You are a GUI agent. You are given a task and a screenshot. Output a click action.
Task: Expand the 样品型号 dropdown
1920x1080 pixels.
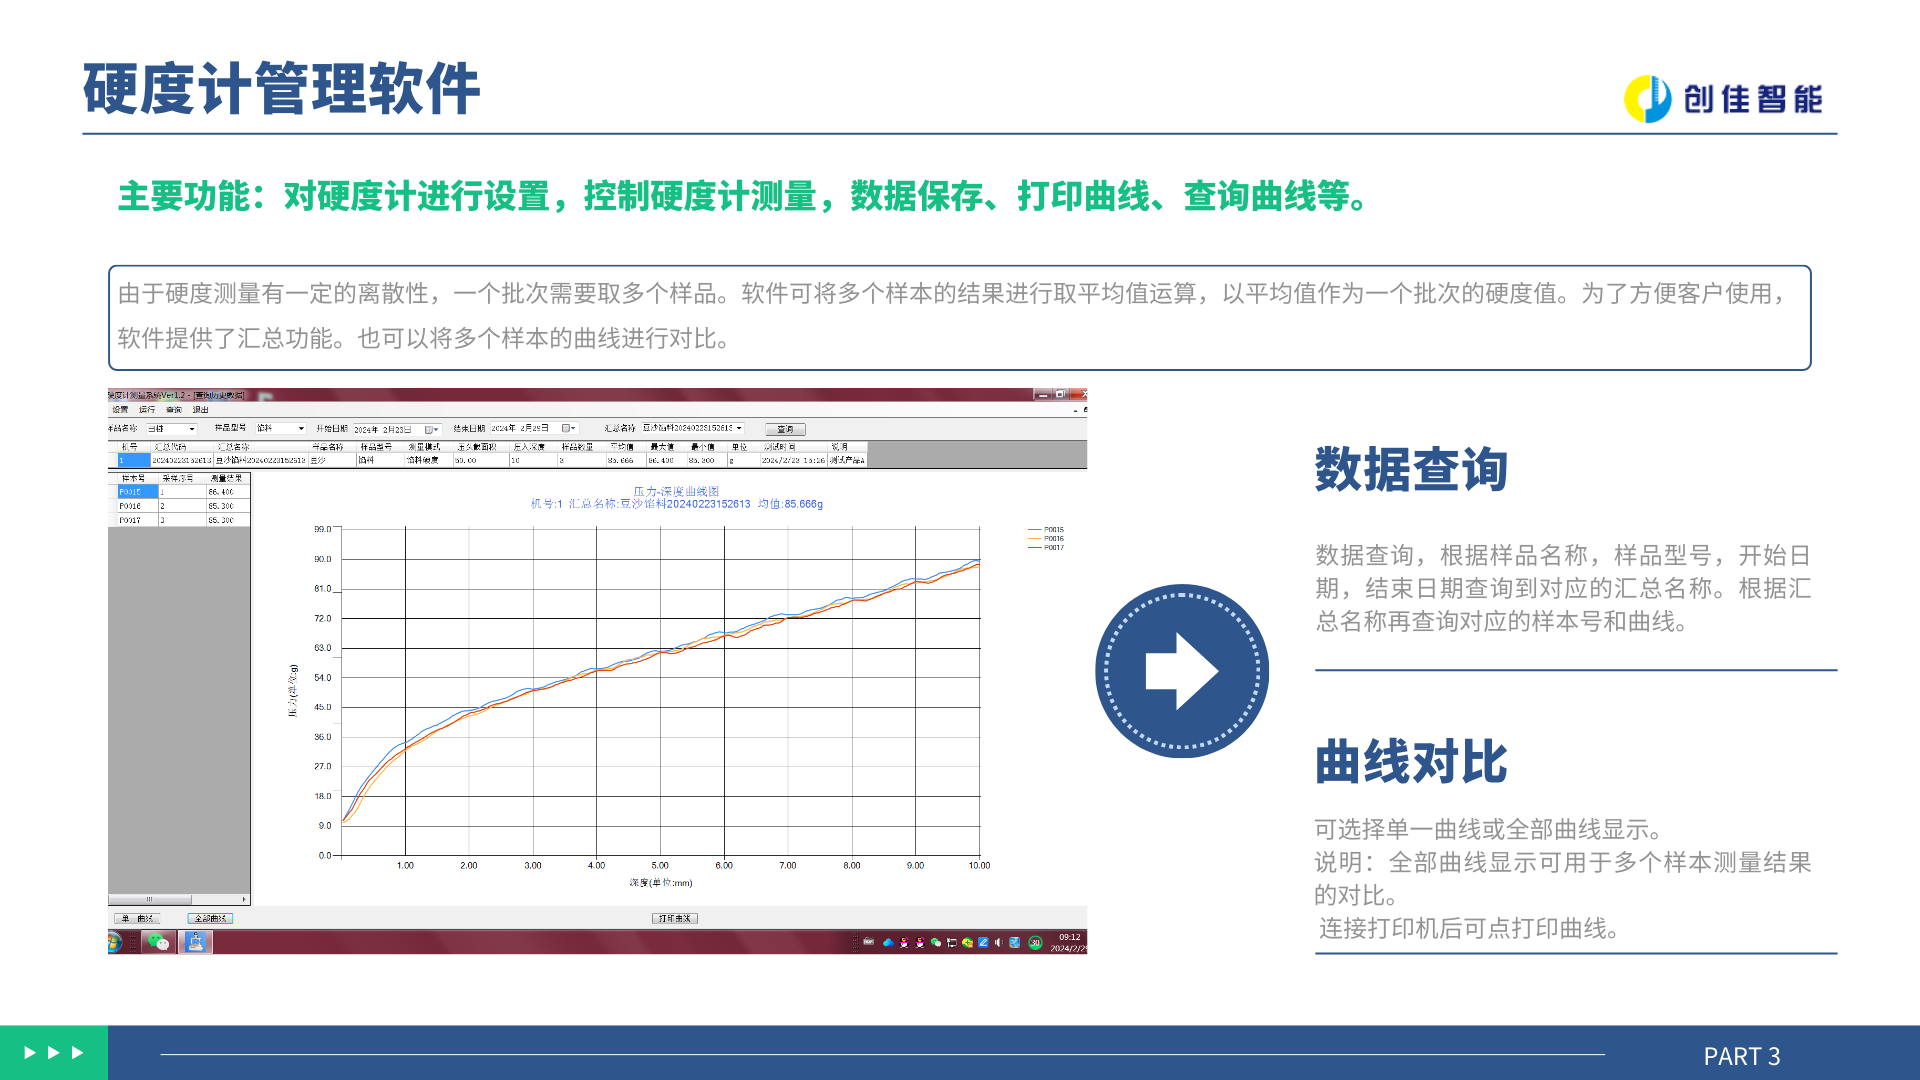click(x=301, y=429)
